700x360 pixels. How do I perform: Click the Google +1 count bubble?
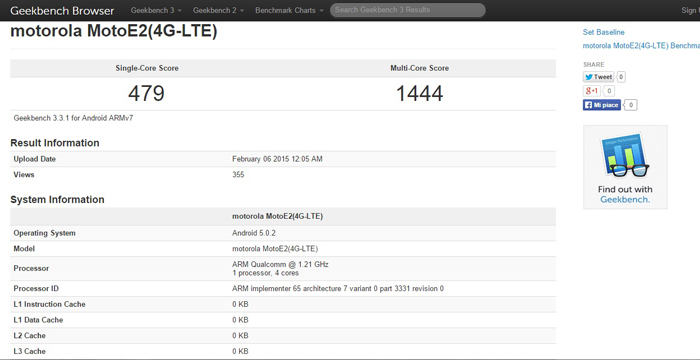point(608,91)
